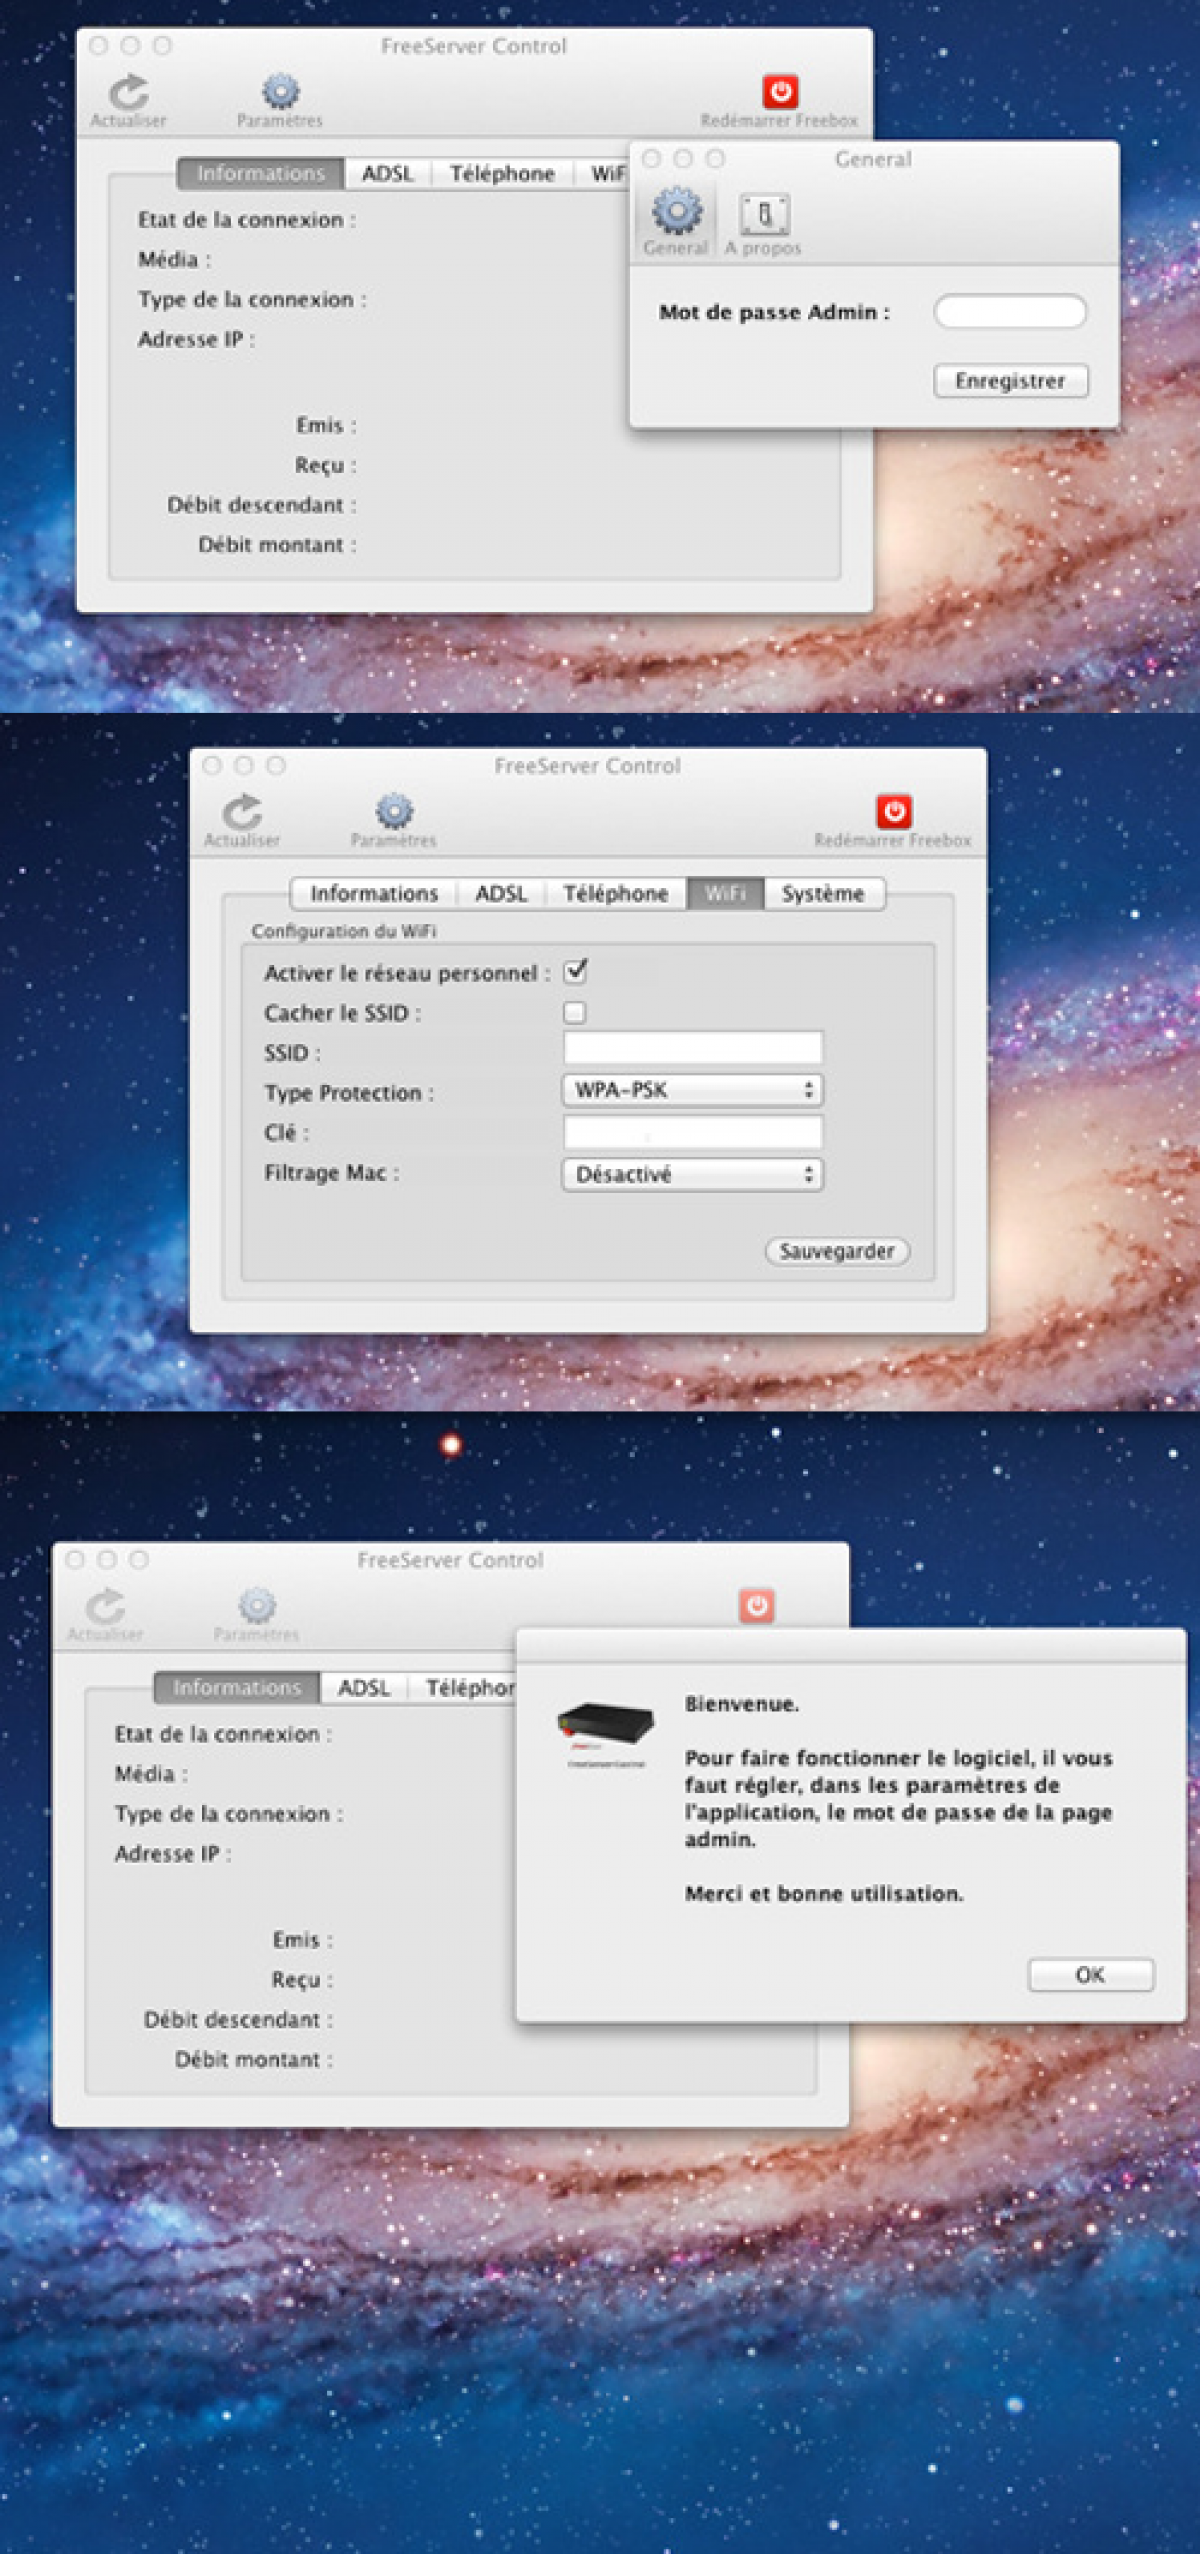Click OK in Bienvenue dialog
1200x2554 pixels.
point(1091,1974)
